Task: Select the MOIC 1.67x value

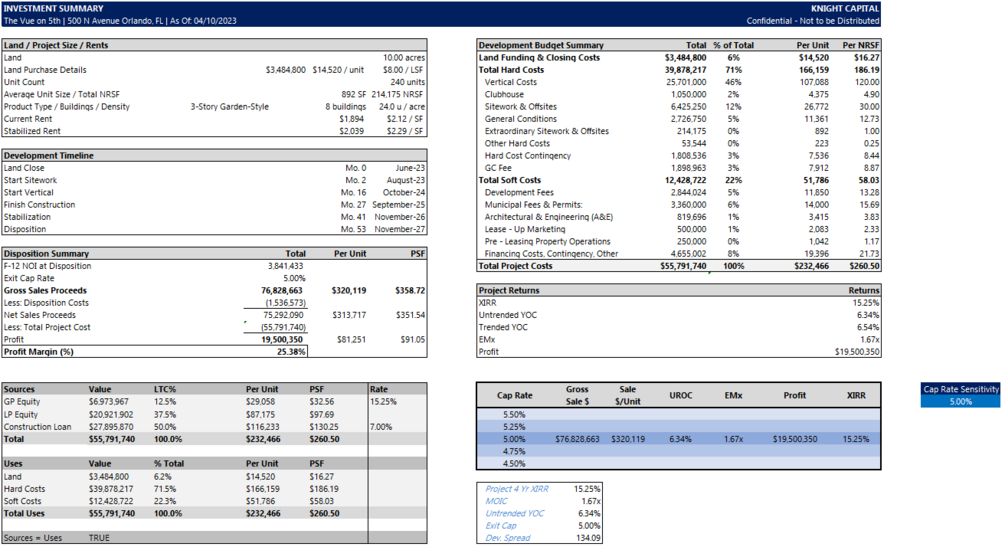Action: coord(591,501)
